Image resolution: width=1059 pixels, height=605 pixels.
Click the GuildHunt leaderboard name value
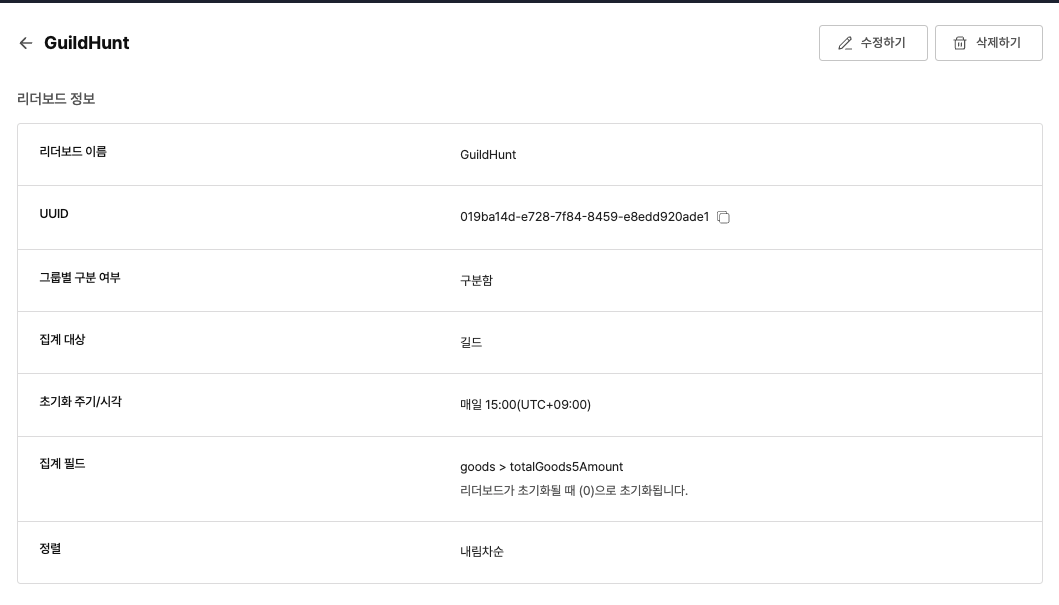click(488, 155)
